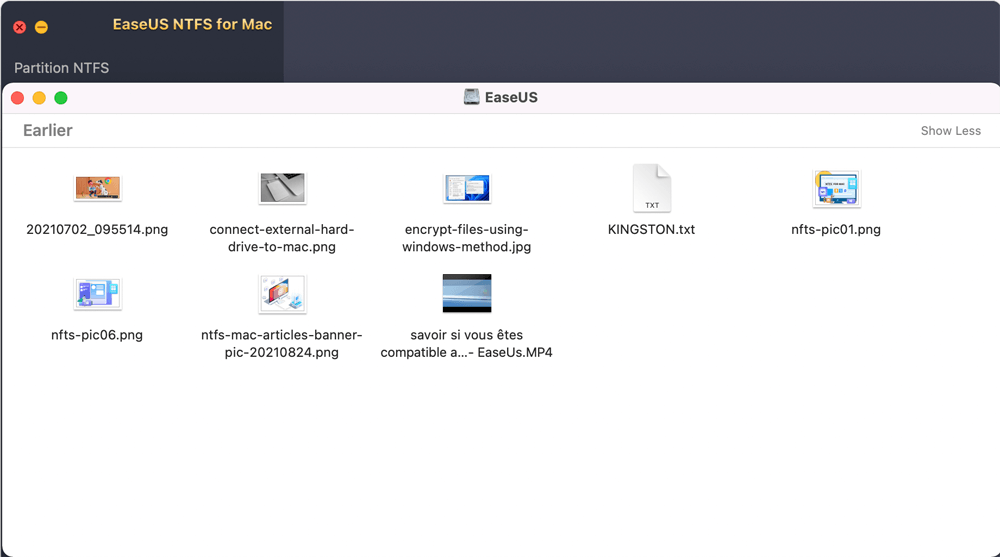This screenshot has height=557, width=1000.
Task: Select the savoir si vous êtes MP4 video thumbnail
Action: (467, 293)
